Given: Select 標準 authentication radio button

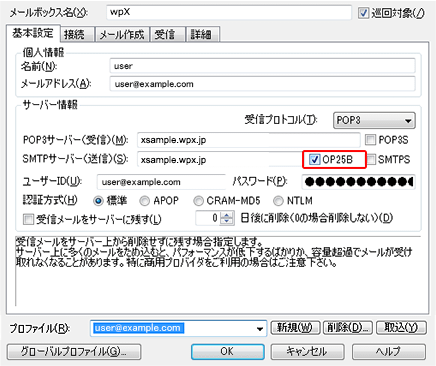Looking at the screenshot, I should 98,201.
